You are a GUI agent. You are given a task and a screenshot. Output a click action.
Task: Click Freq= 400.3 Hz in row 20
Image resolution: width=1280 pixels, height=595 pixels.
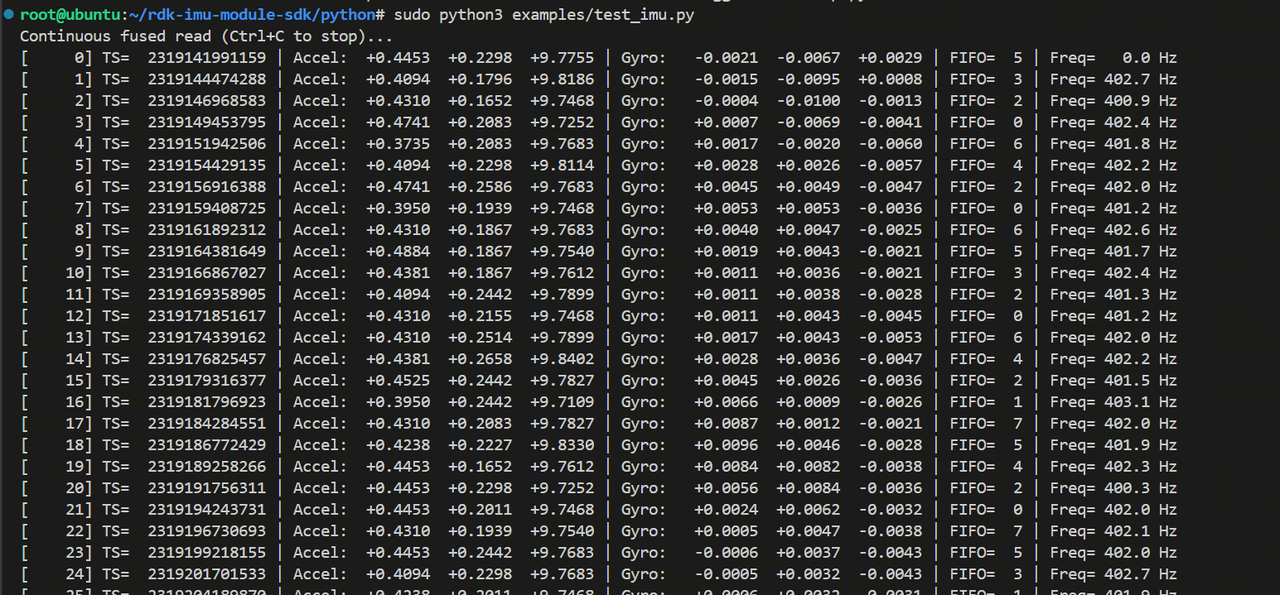tap(1113, 488)
